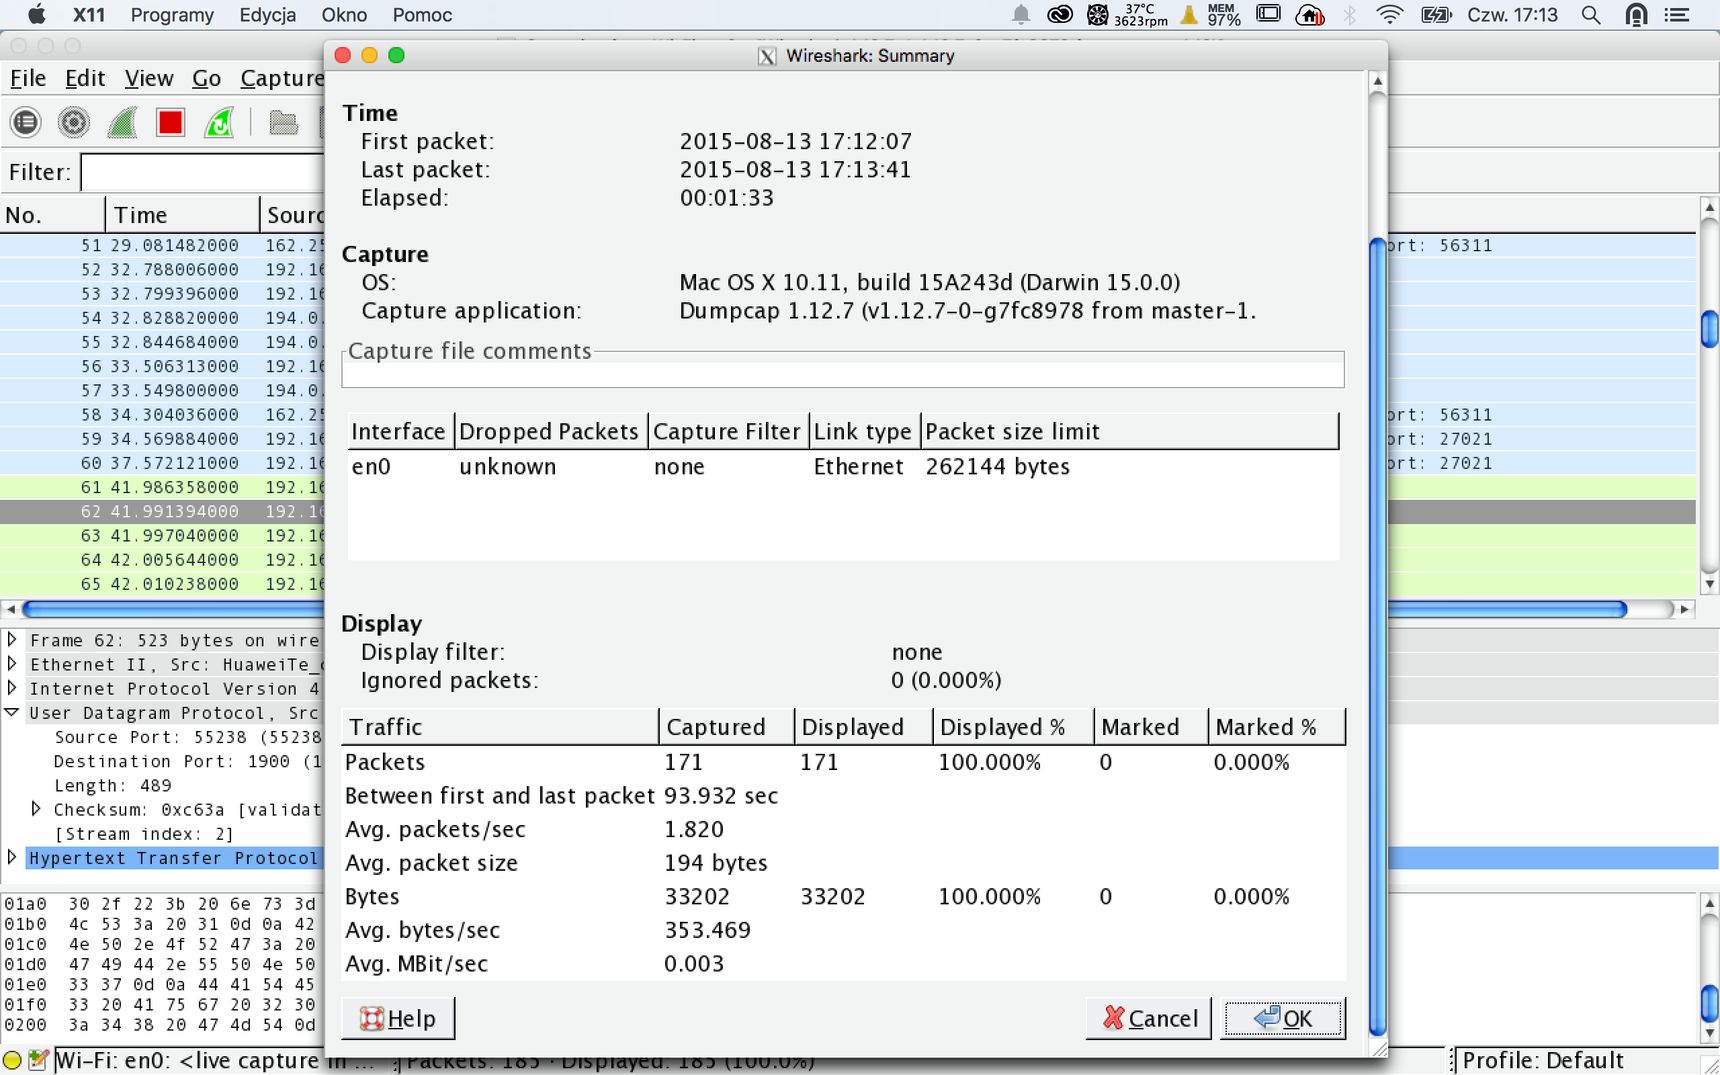1720x1075 pixels.
Task: Expand the Hypertext Transfer Protocol row
Action: [12, 857]
